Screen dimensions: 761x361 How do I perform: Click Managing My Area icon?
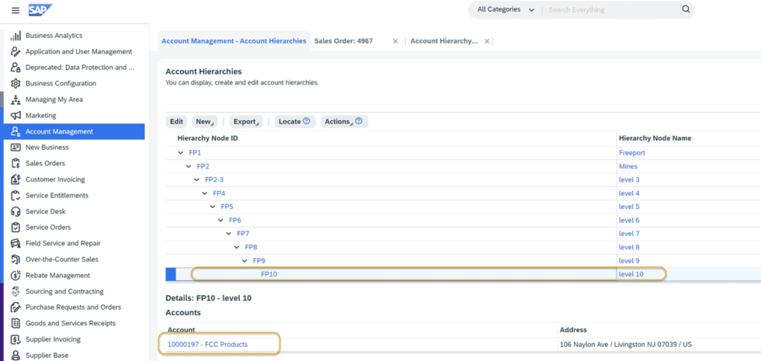pos(16,99)
